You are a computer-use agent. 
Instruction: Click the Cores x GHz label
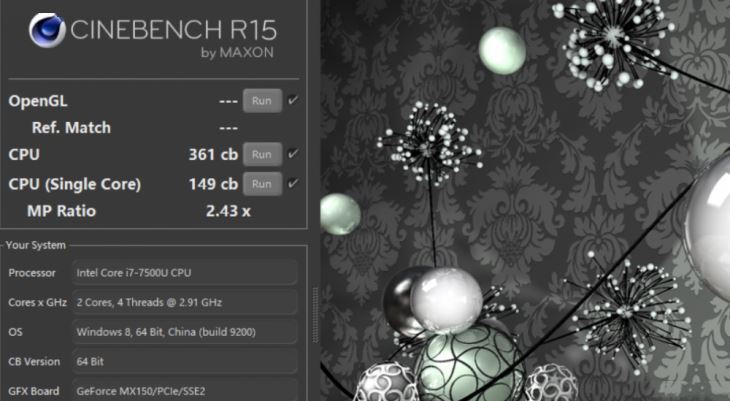tap(37, 302)
